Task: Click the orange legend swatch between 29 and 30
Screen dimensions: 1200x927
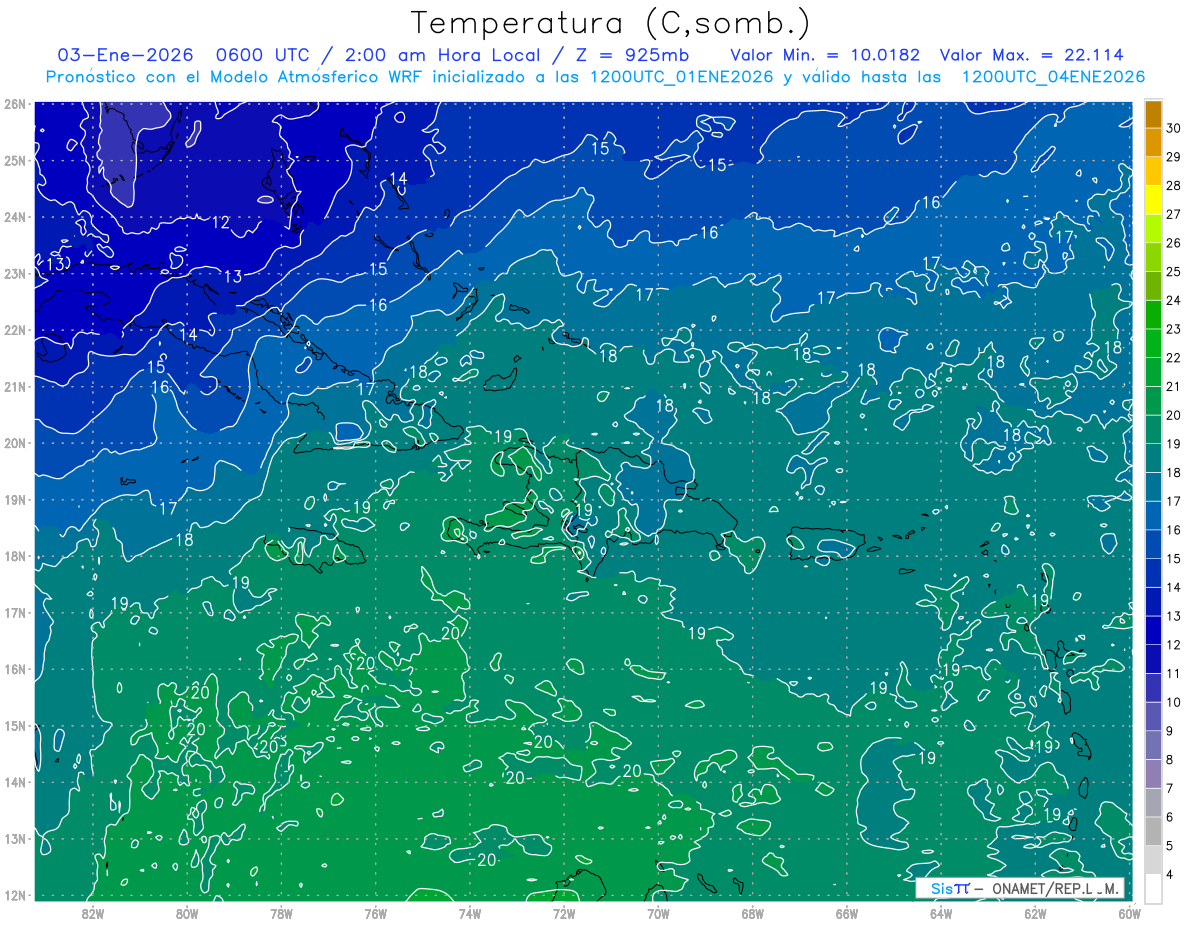Action: [1153, 140]
